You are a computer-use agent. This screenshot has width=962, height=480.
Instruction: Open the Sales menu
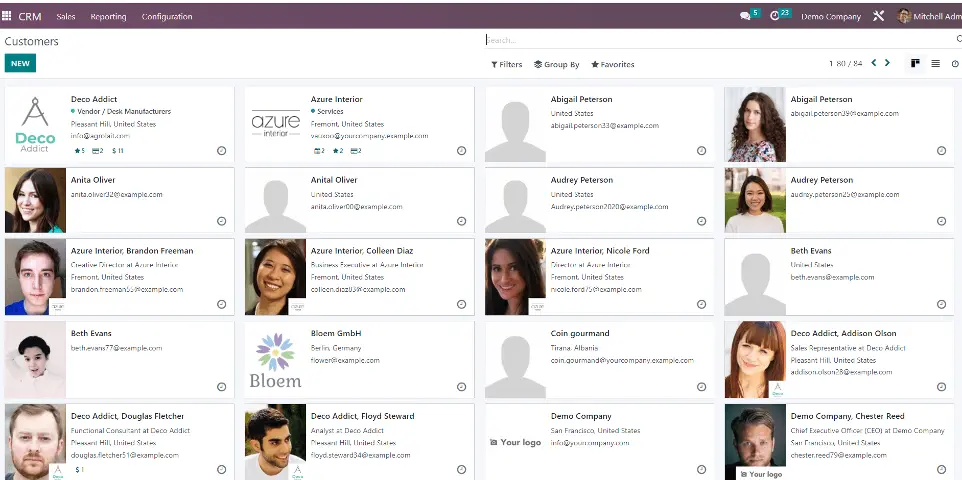[x=66, y=17]
